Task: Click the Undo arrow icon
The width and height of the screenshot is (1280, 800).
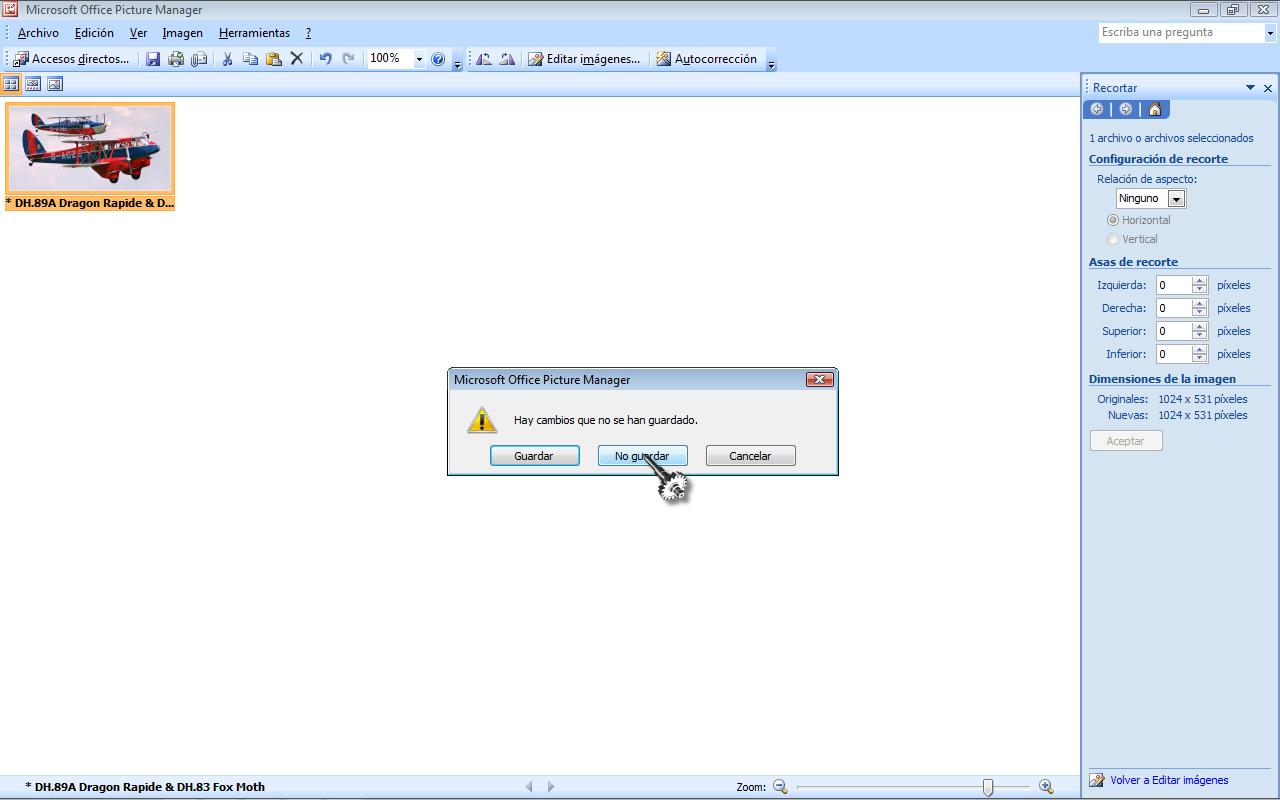Action: [325, 59]
